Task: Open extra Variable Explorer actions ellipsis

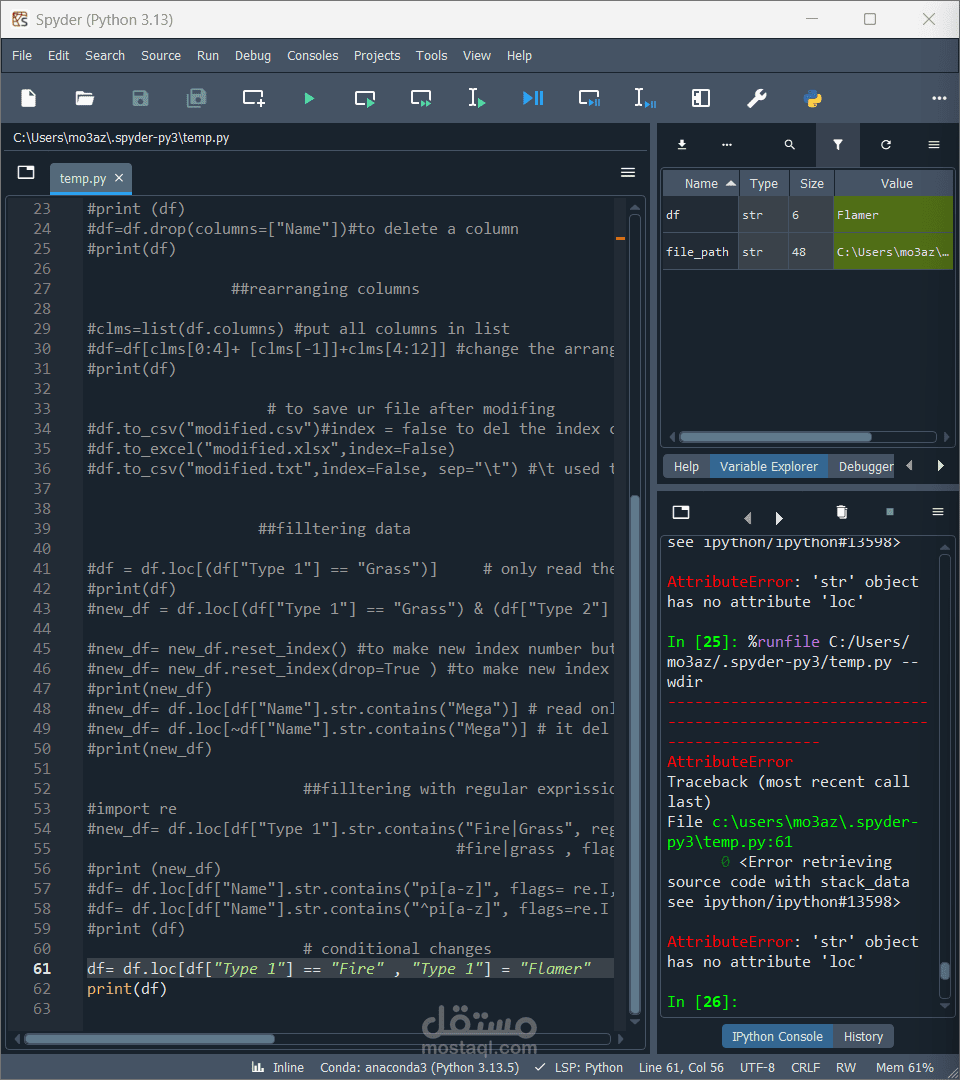Action: (727, 145)
